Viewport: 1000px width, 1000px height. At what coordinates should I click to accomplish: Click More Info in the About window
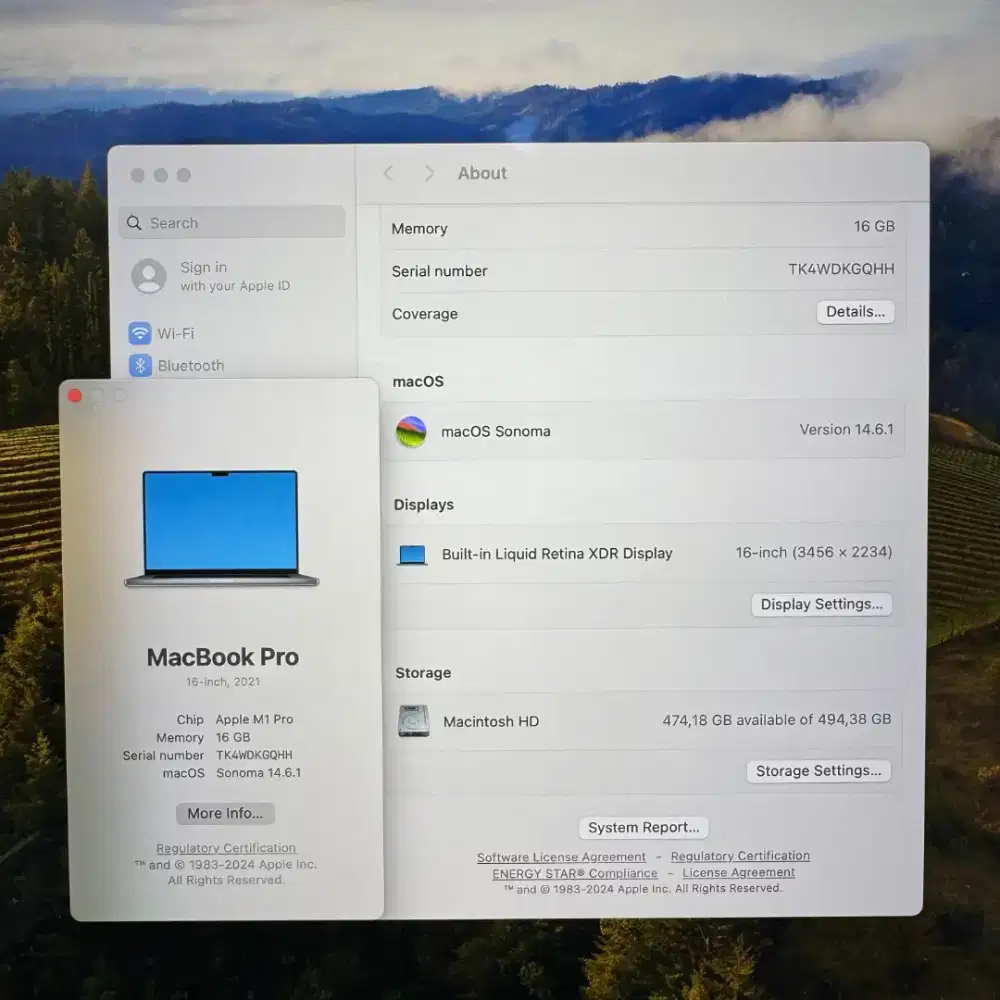[x=224, y=813]
